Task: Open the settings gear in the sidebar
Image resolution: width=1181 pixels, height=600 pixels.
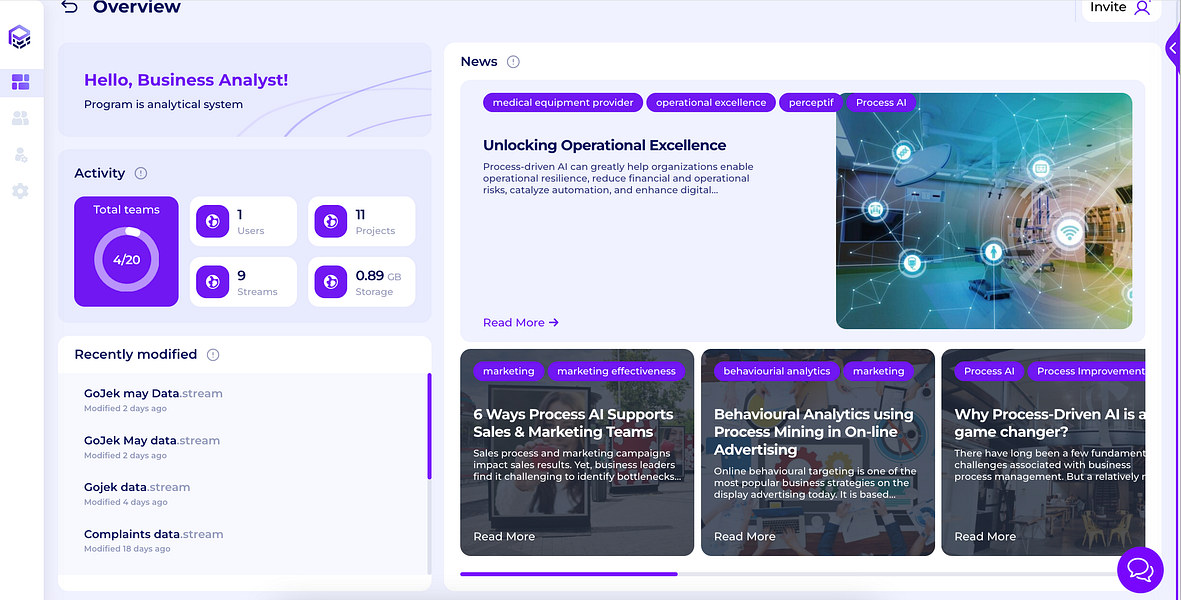Action: coord(20,191)
